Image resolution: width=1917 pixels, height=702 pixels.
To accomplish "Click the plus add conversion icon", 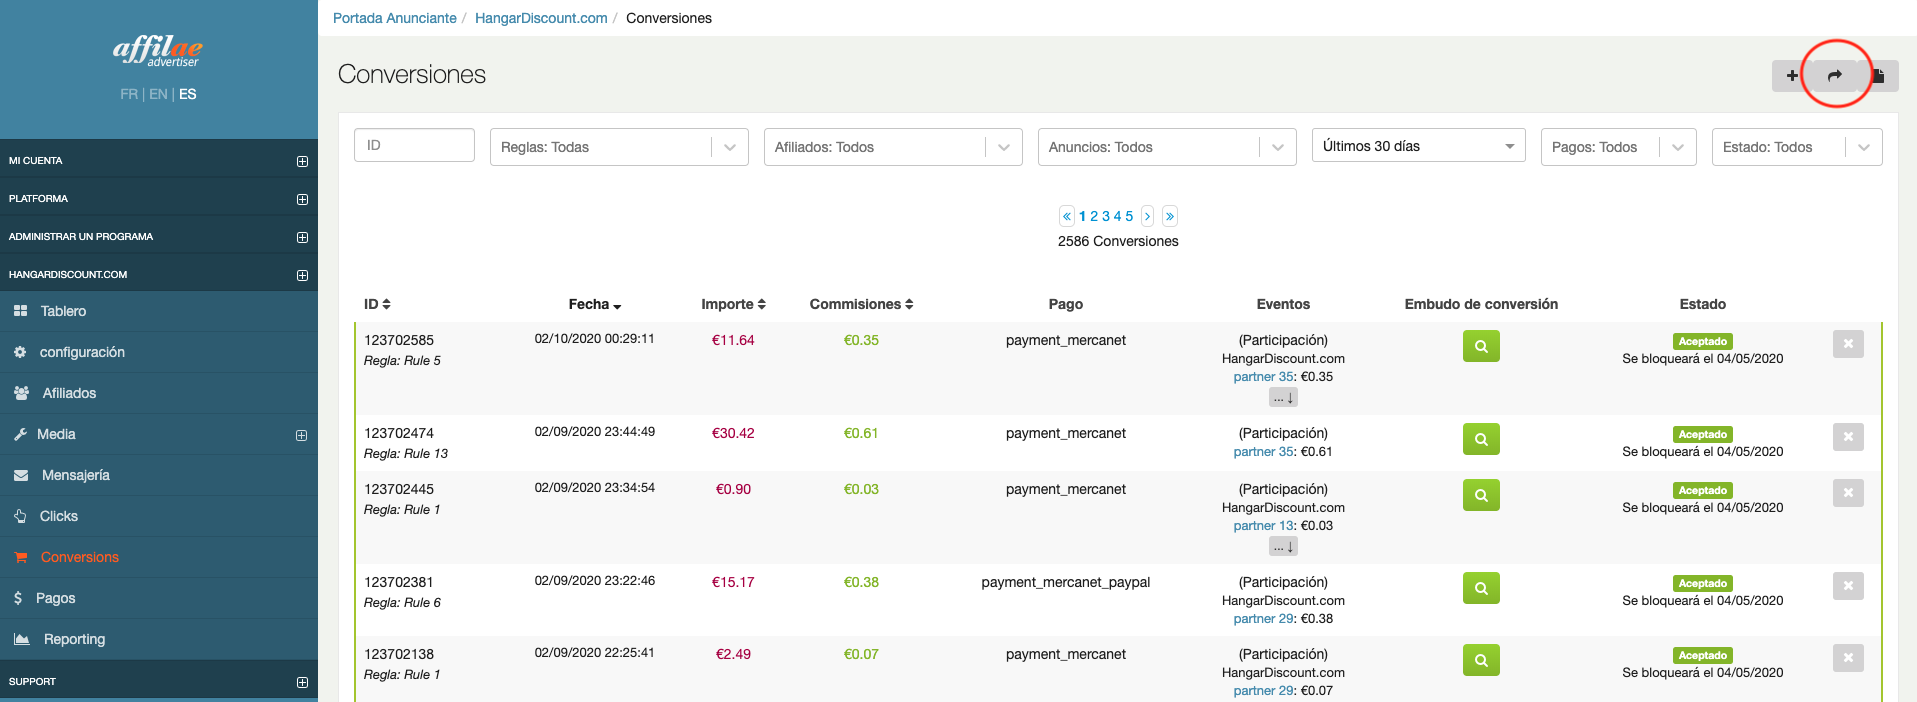I will point(1792,76).
